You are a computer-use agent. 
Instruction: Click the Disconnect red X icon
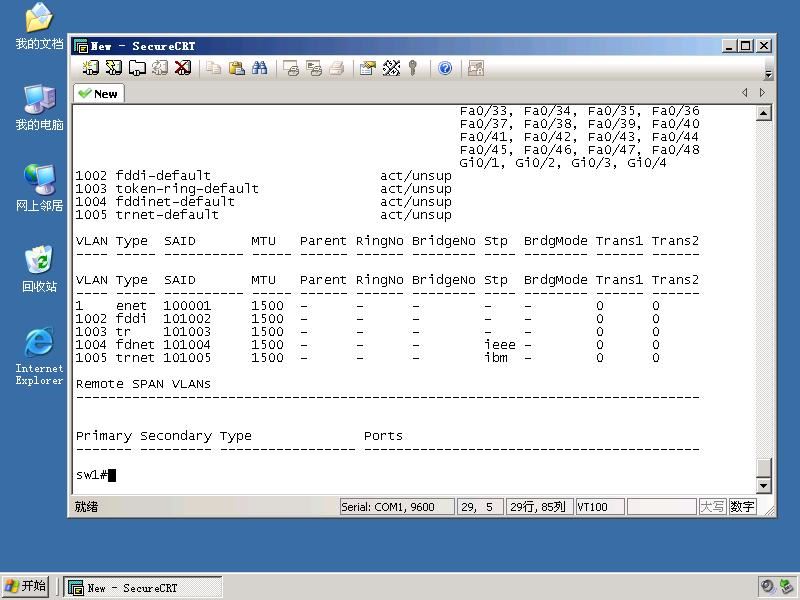click(x=183, y=68)
